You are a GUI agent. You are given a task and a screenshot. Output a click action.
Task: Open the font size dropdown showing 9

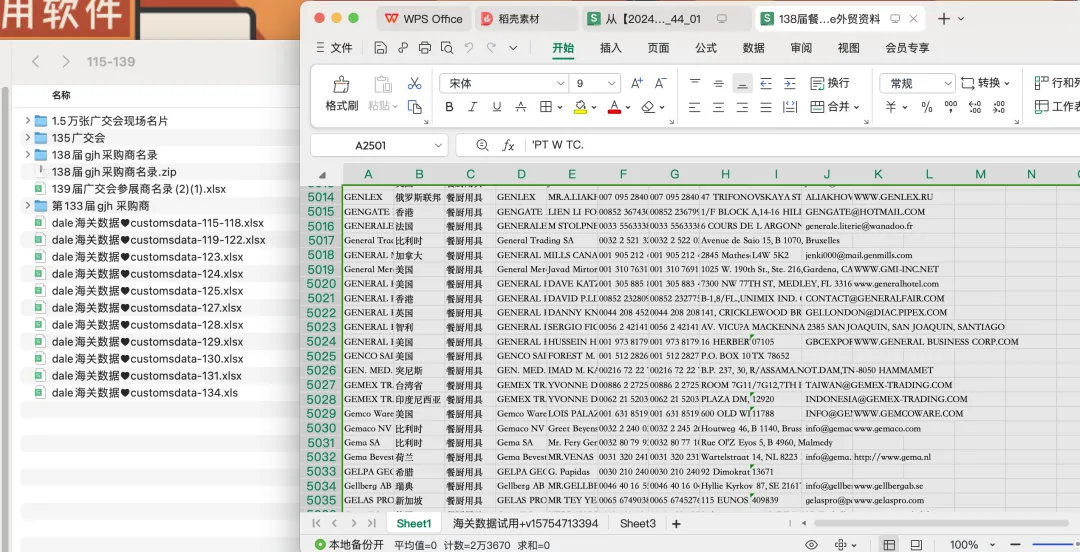612,83
